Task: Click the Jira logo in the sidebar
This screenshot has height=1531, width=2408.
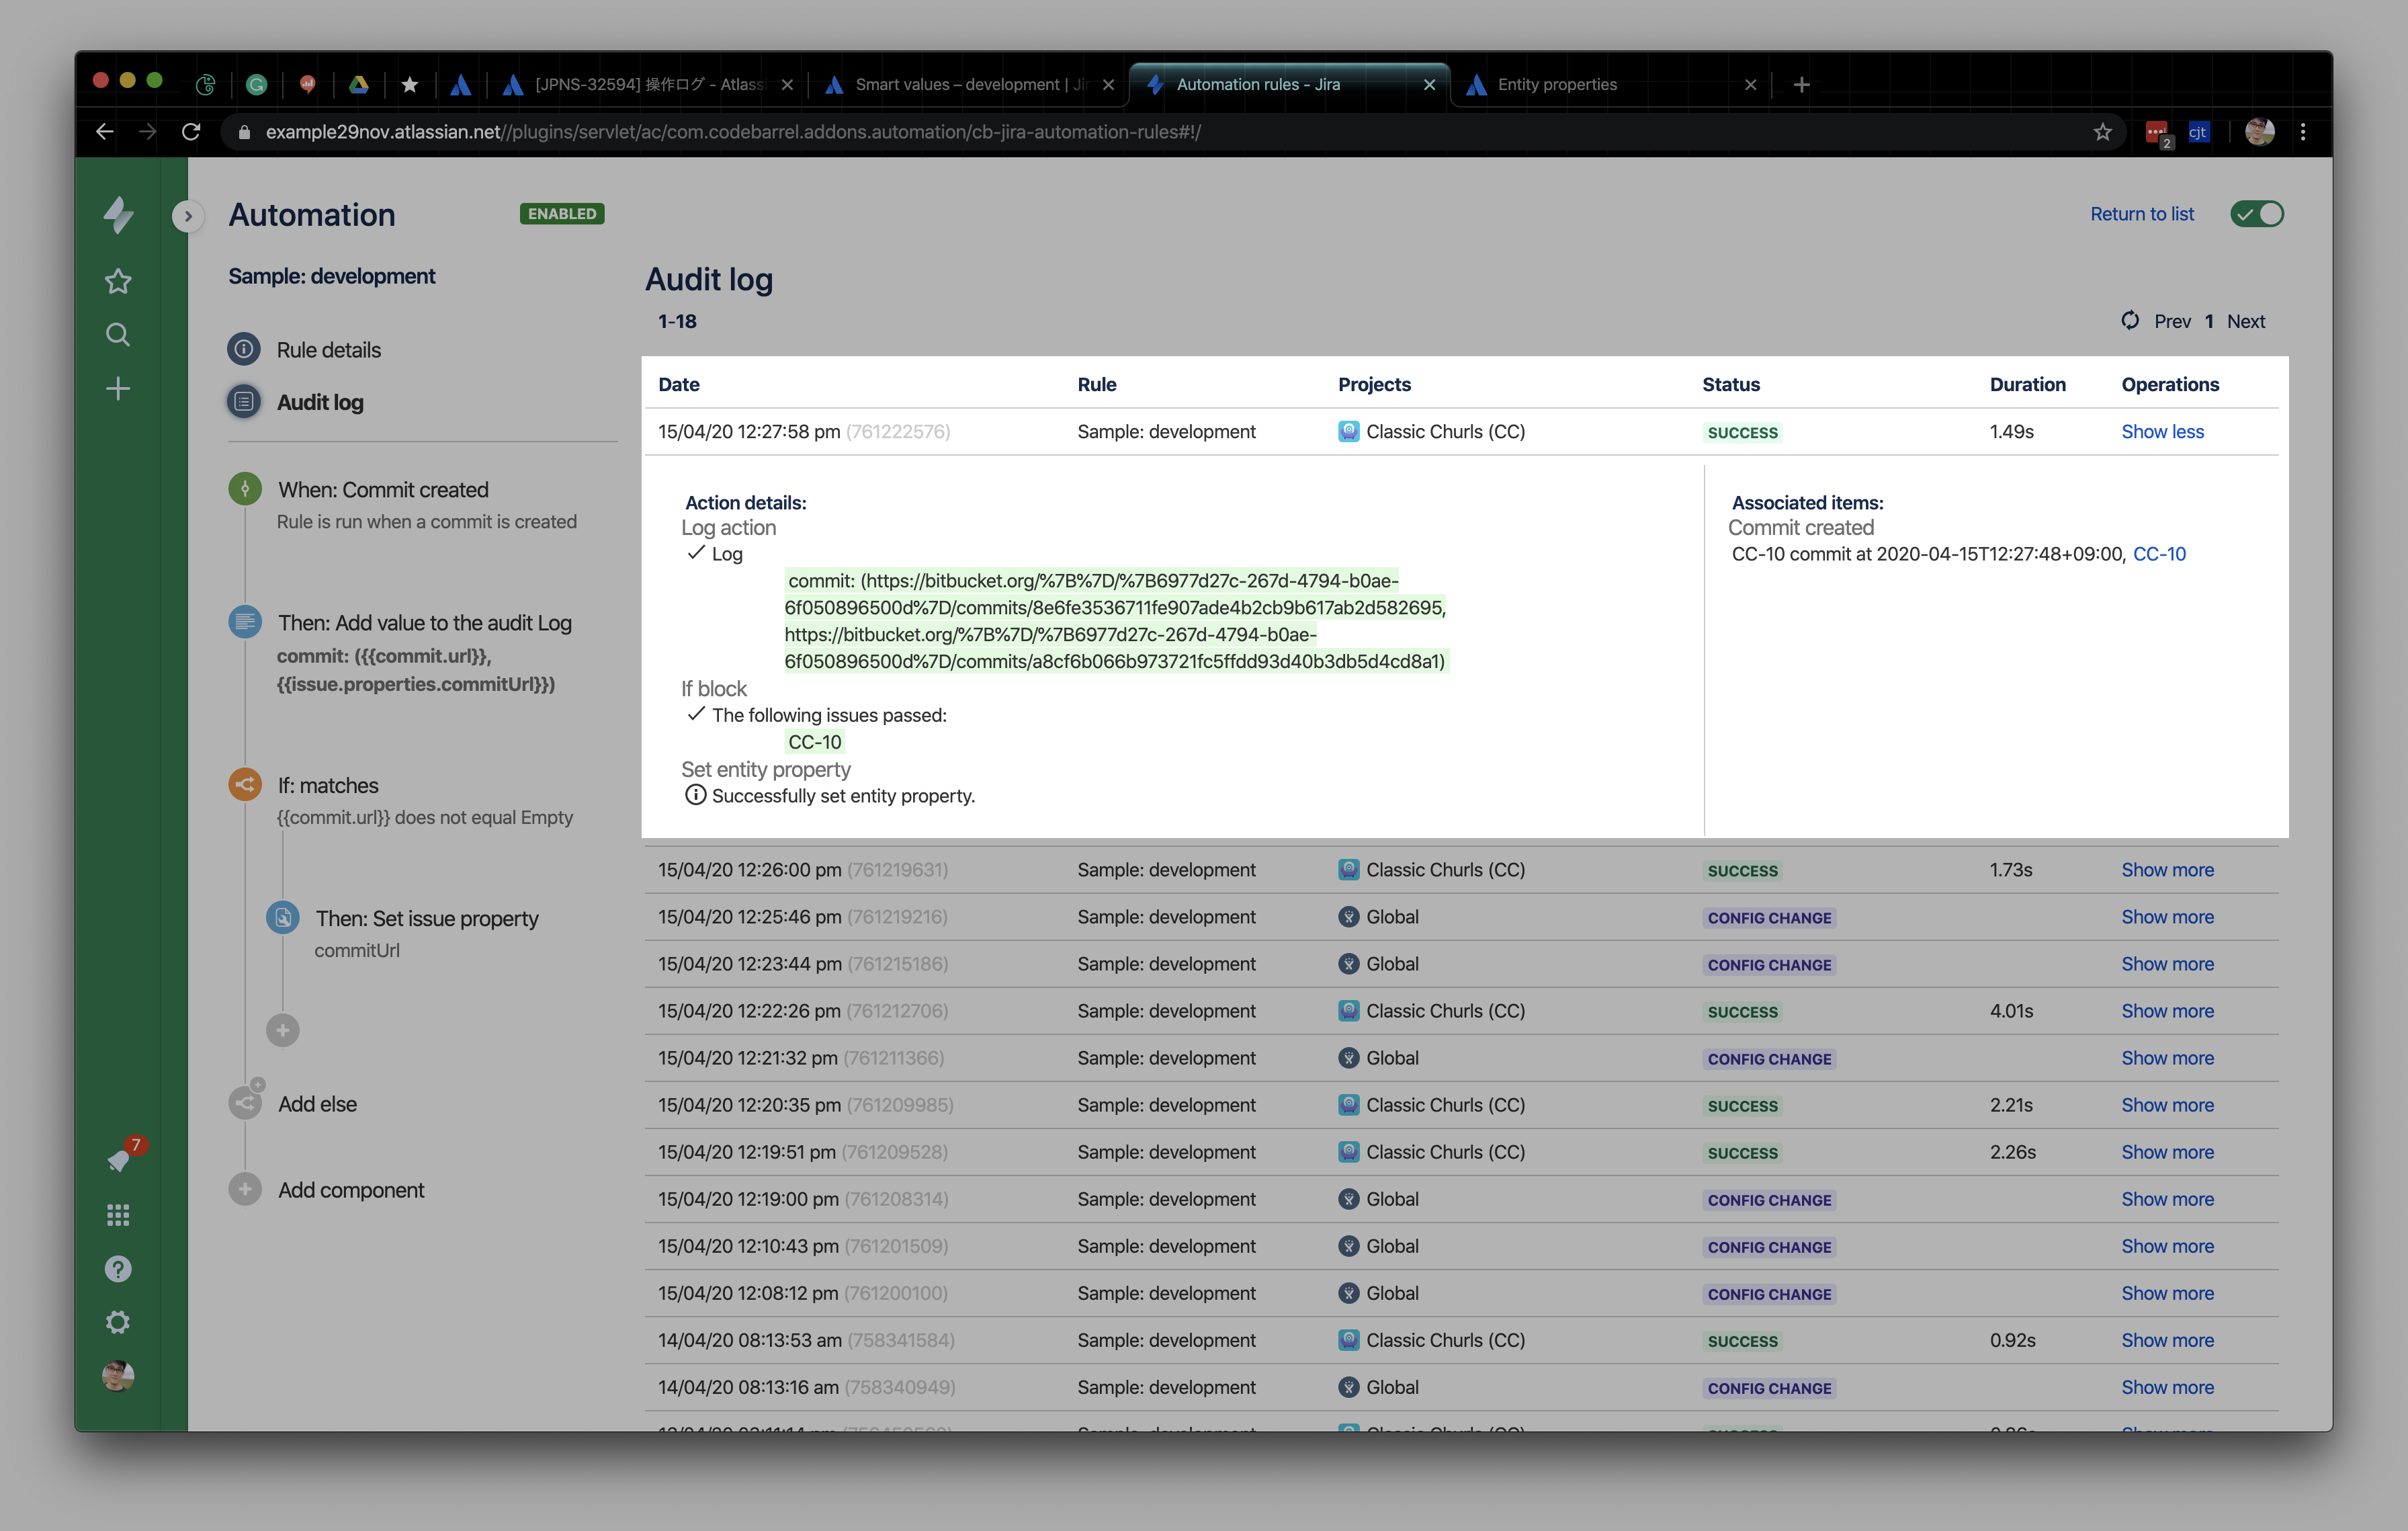Action: 118,214
